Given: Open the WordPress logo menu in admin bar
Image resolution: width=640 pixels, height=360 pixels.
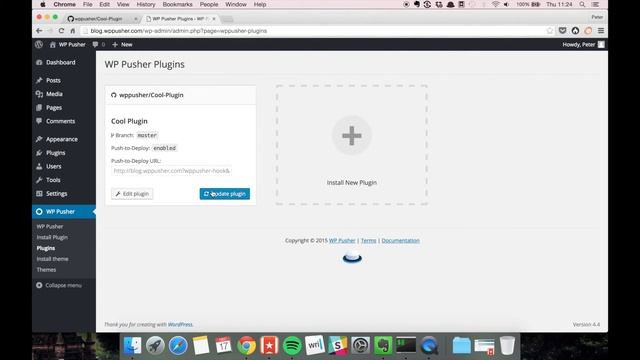Looking at the screenshot, I should (39, 44).
